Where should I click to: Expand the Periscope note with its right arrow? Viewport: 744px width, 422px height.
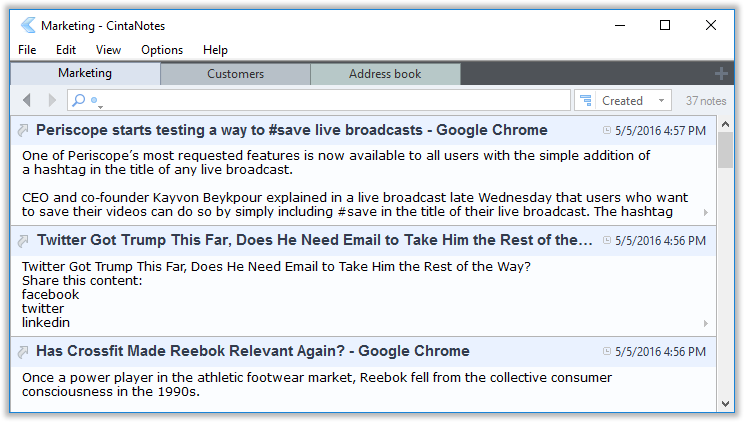coord(706,213)
